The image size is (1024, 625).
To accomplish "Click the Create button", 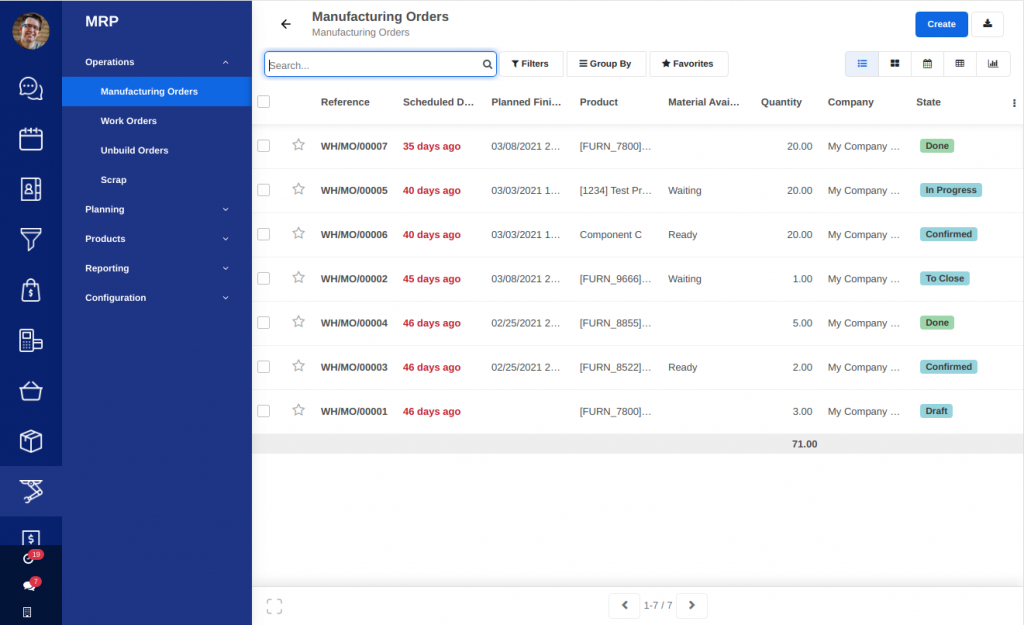I will coord(941,23).
